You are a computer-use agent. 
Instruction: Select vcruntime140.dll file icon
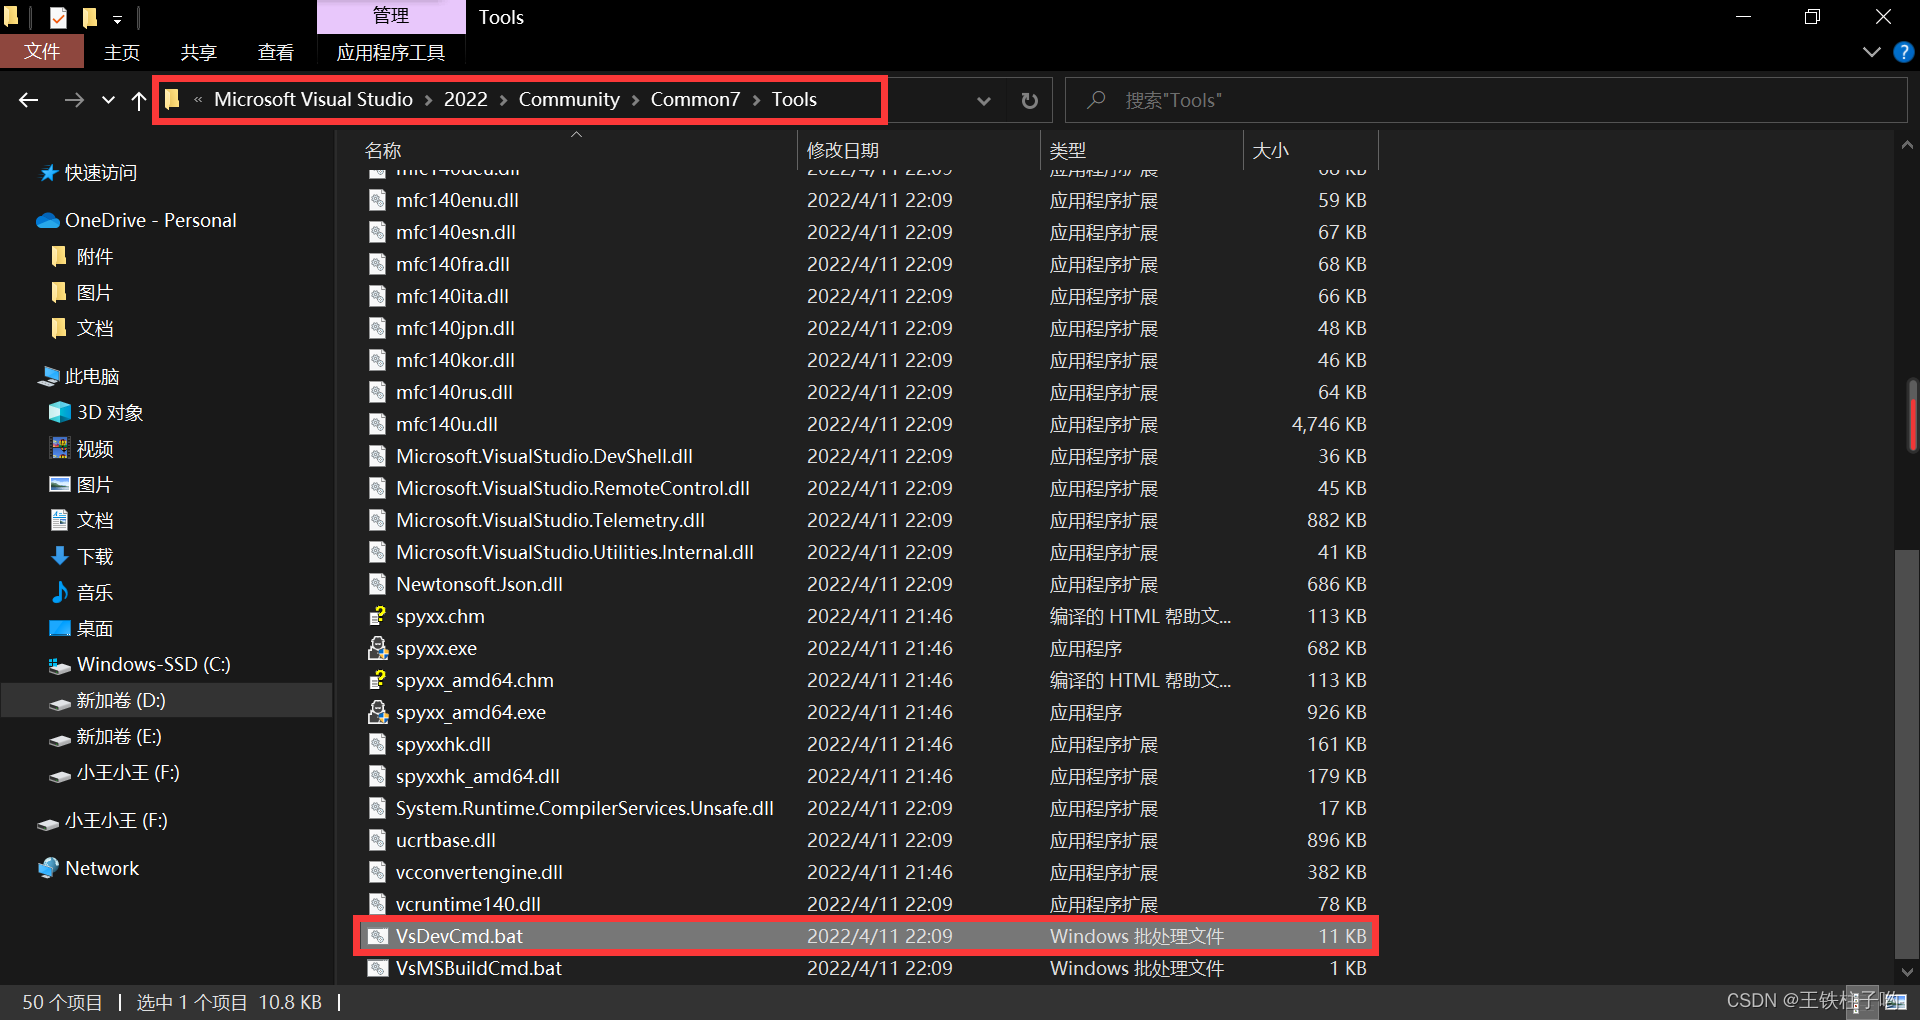point(377,904)
